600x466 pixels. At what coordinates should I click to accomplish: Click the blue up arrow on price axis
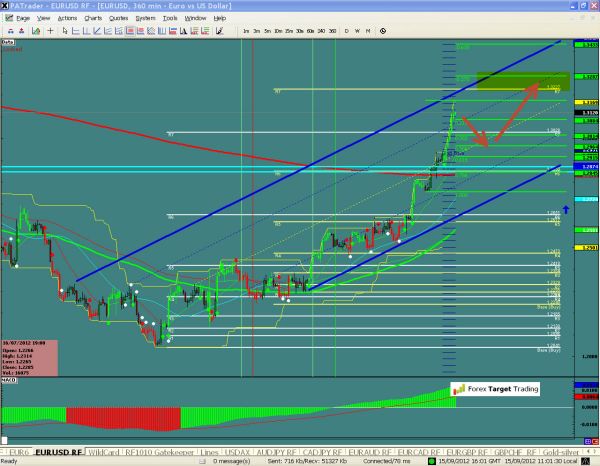pos(565,209)
